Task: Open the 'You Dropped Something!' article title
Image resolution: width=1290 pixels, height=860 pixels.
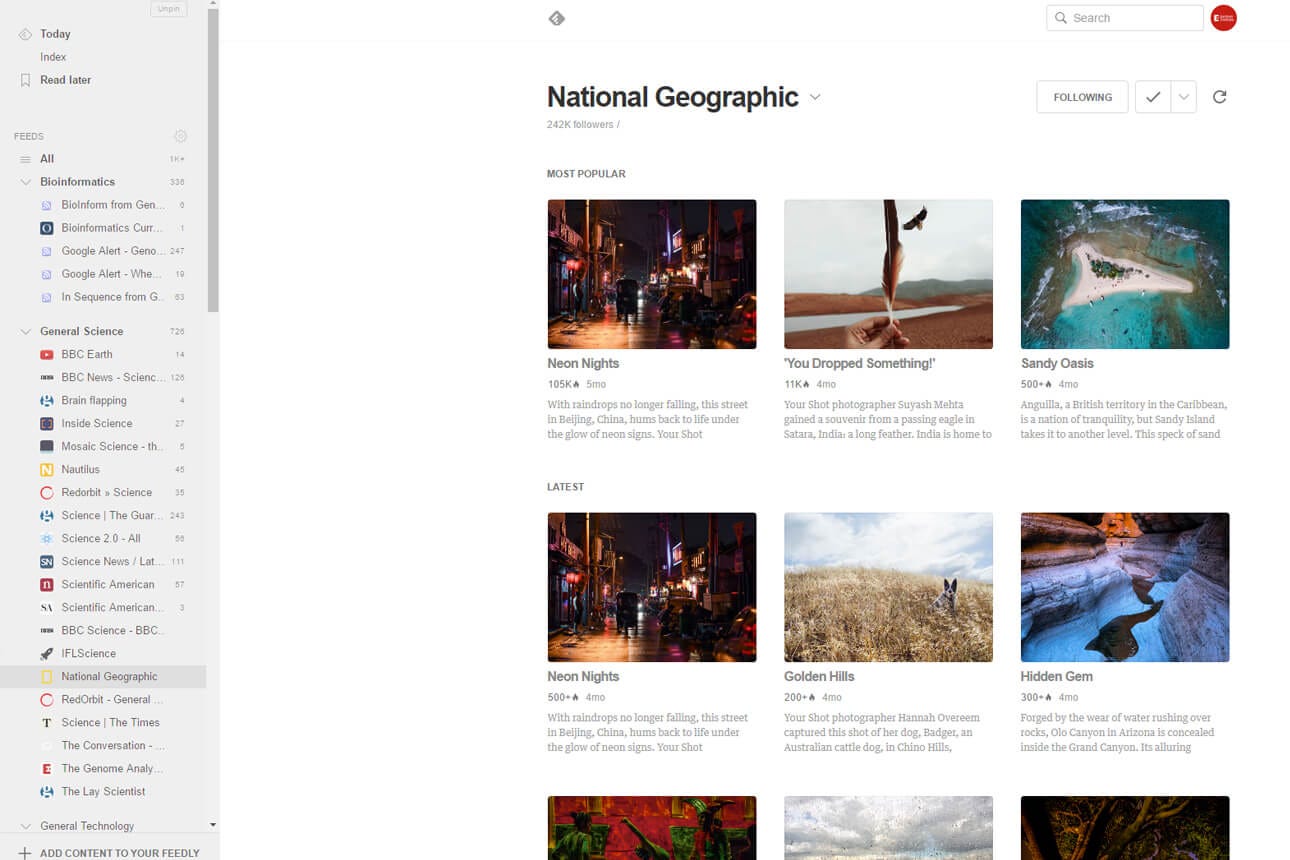Action: (859, 363)
